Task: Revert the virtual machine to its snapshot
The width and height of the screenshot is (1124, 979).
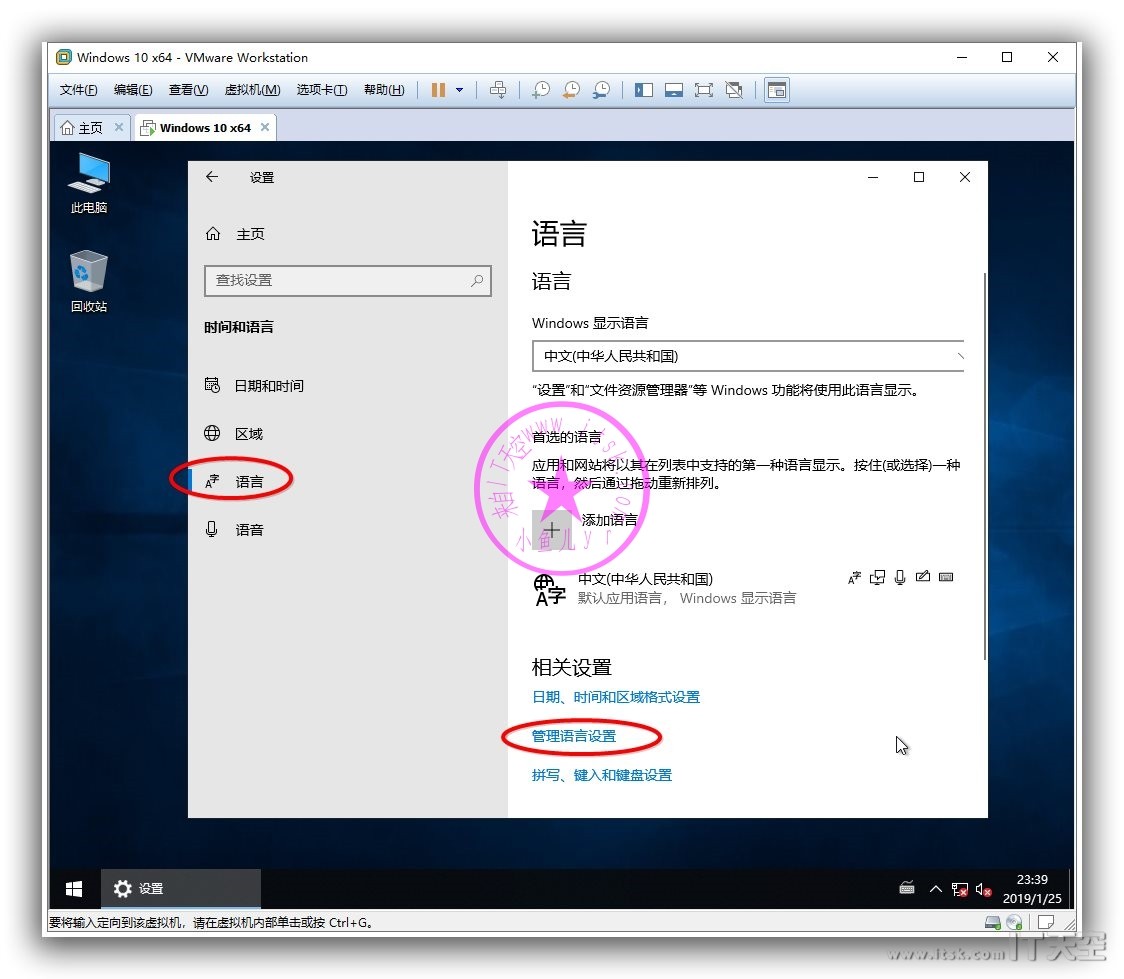Action: point(571,90)
